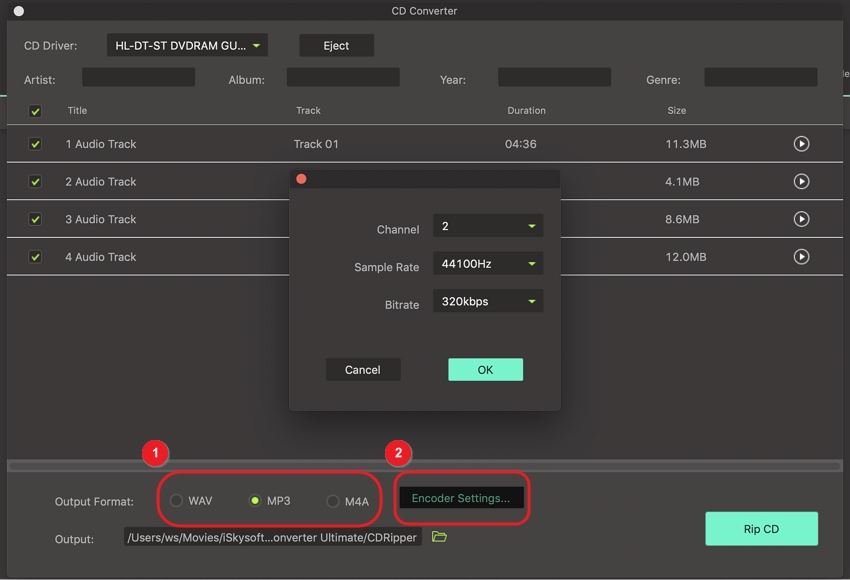Uncheck the 3 Audio Track checkbox
850x580 pixels.
pyautogui.click(x=36, y=219)
